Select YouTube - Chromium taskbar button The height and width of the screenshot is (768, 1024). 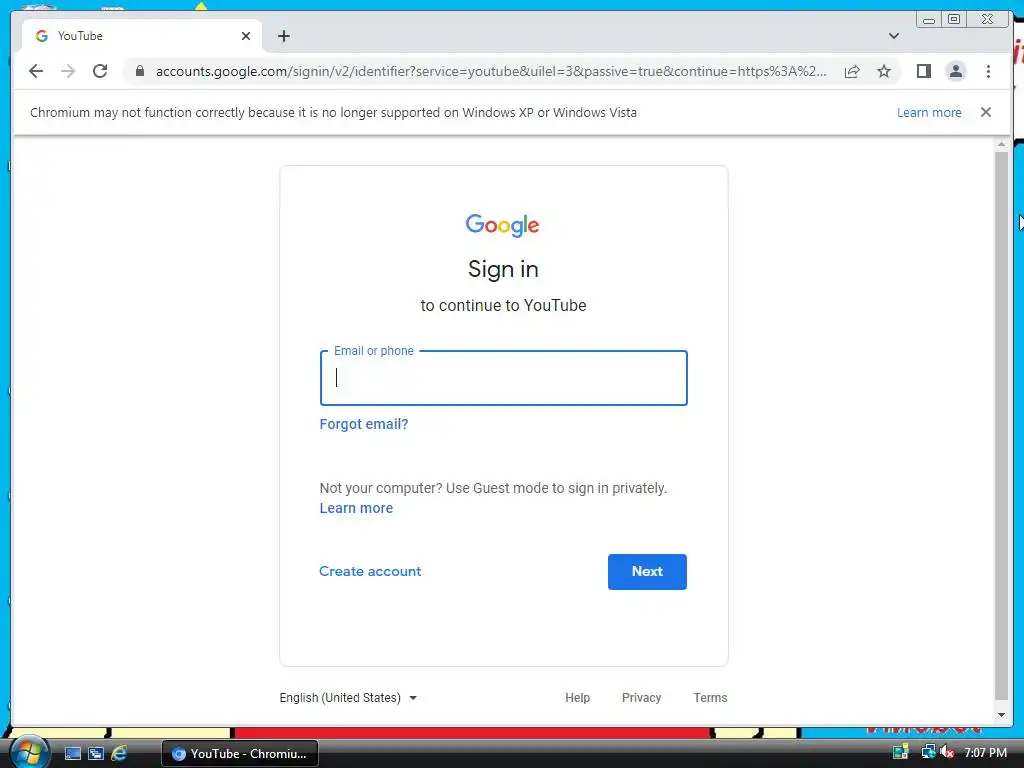(240, 754)
